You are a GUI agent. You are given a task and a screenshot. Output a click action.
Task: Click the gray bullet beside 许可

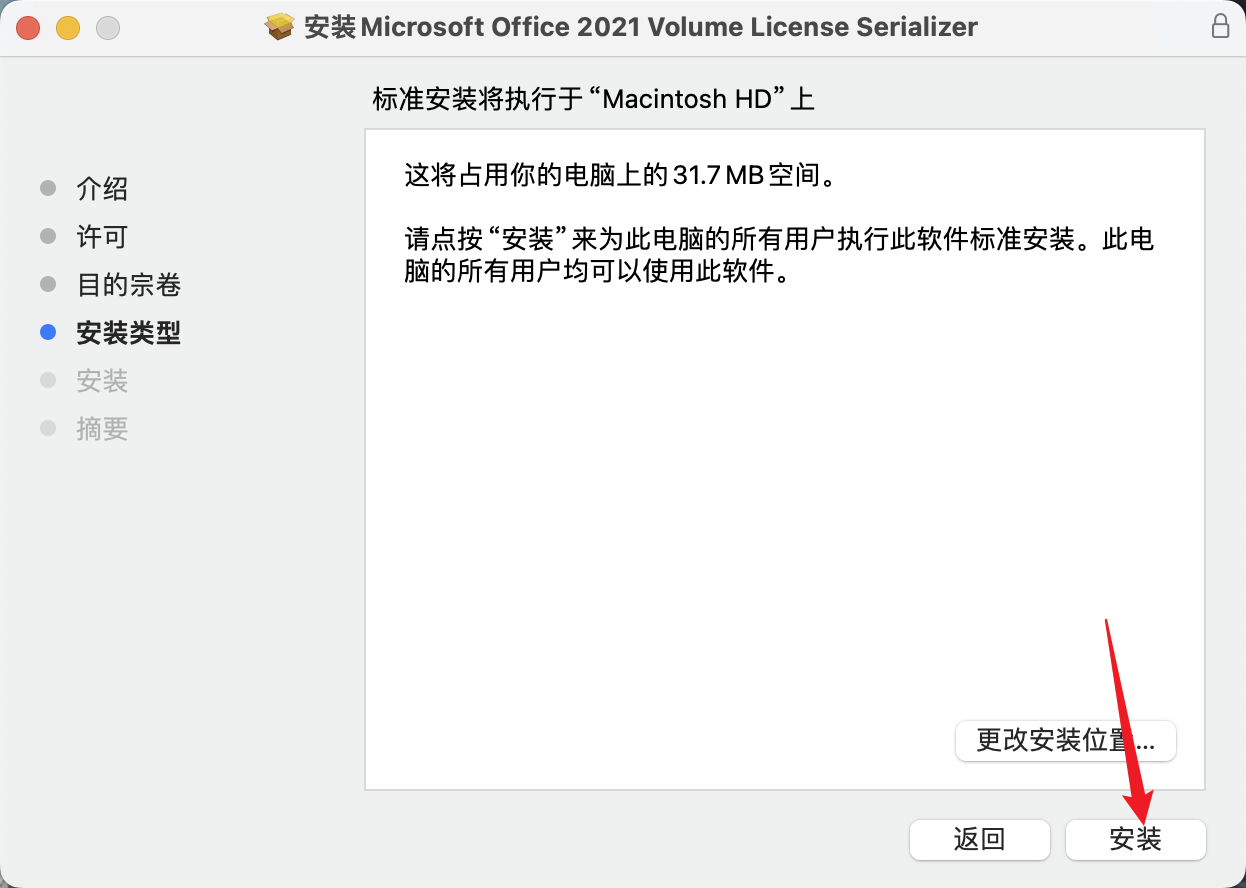48,236
